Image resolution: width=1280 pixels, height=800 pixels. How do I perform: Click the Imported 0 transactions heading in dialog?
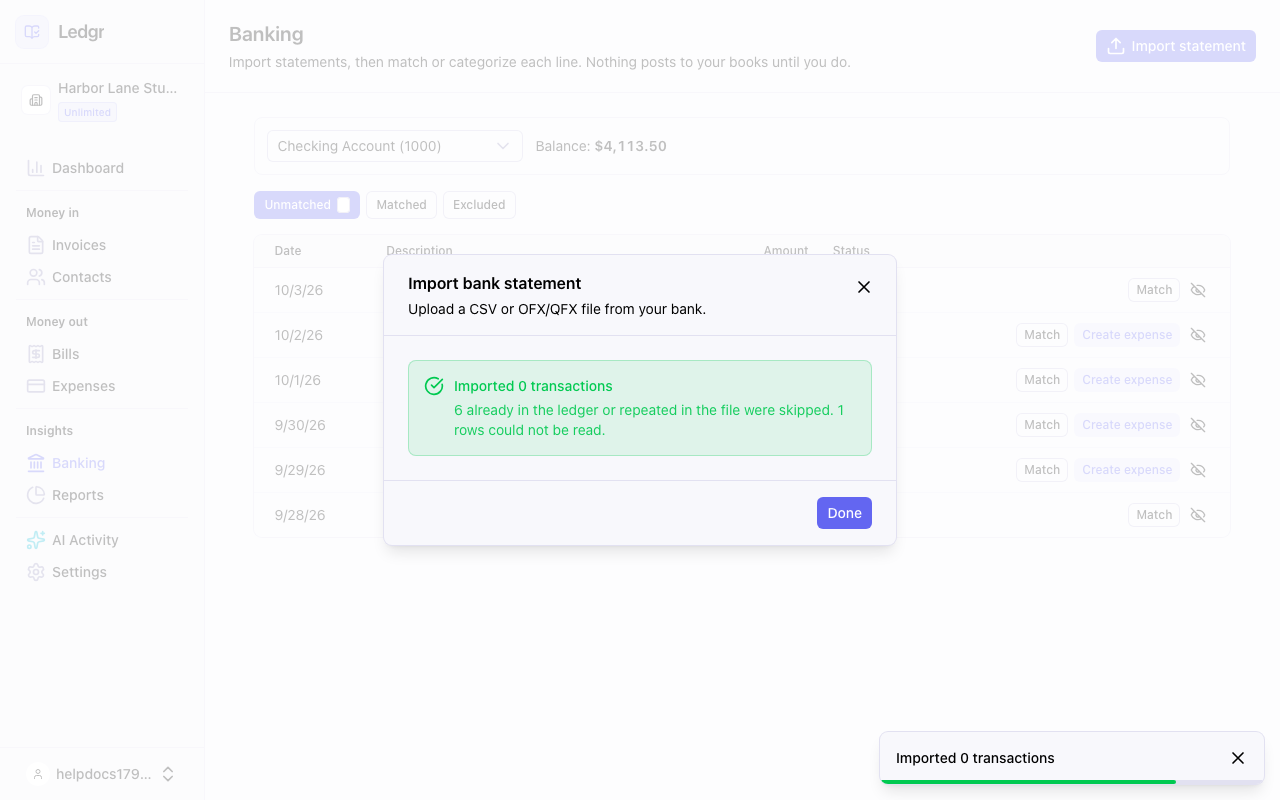tap(533, 386)
